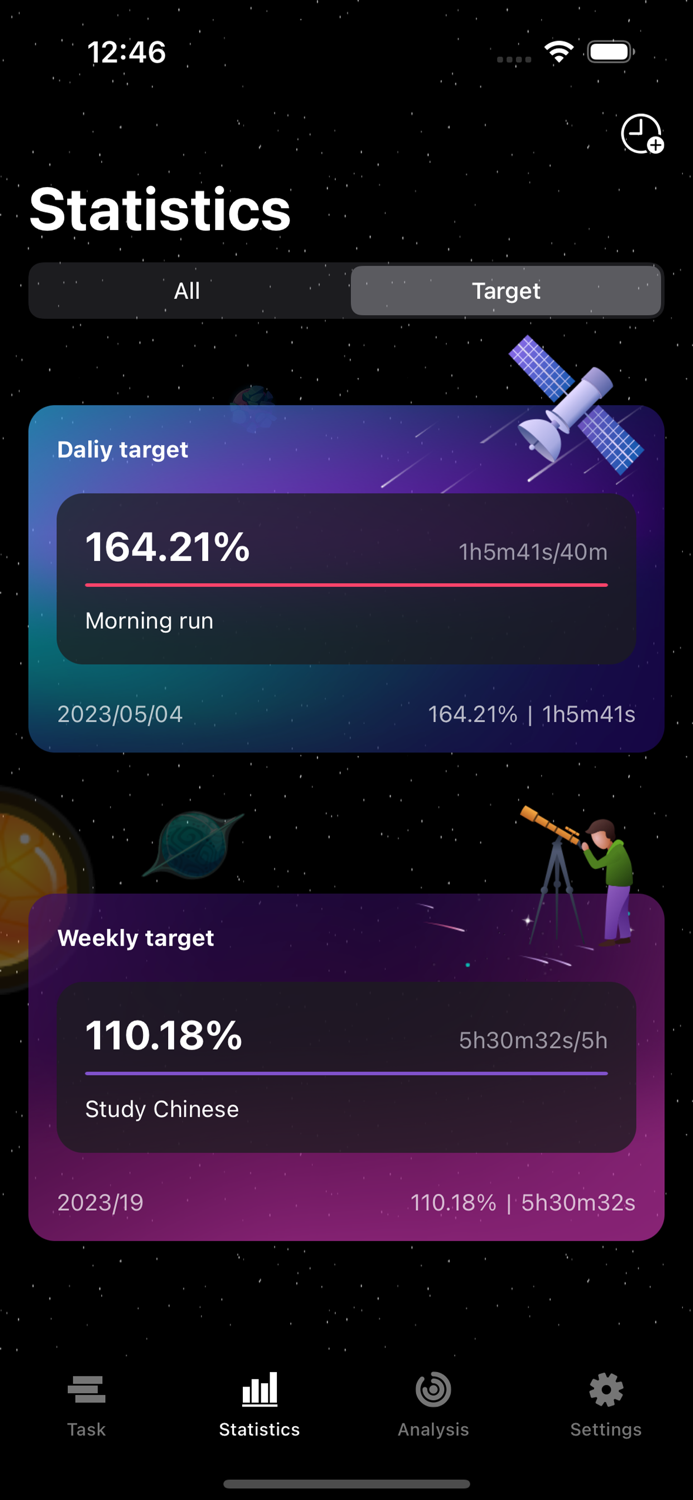Tap the battery indicator icon
Image resolution: width=693 pixels, height=1500 pixels.
[x=611, y=51]
